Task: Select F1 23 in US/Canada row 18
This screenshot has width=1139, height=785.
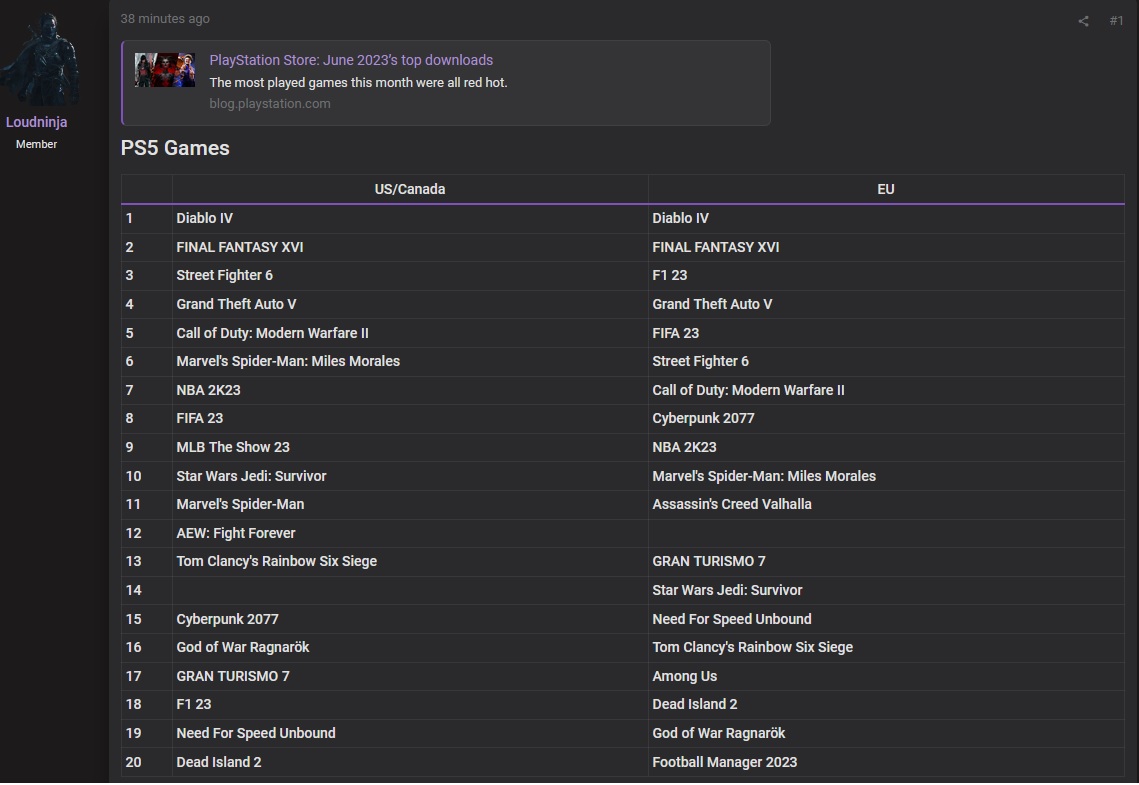Action: [193, 705]
